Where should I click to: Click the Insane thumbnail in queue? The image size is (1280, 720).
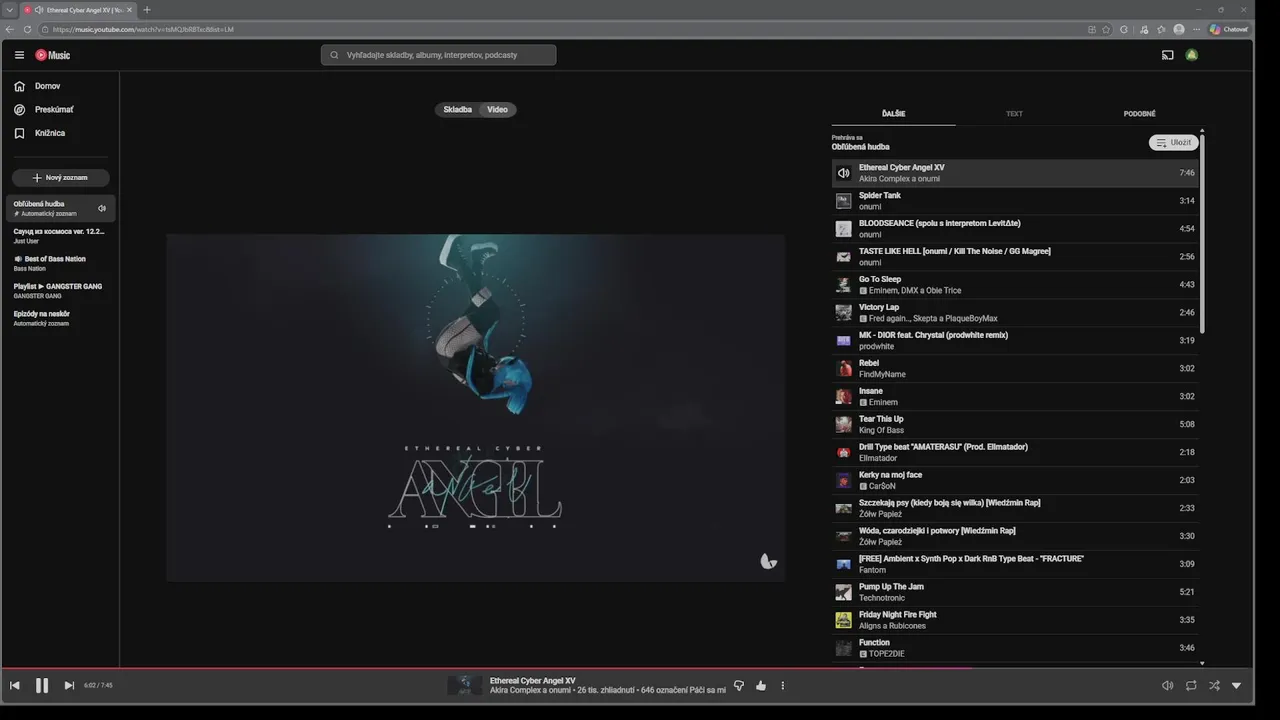(843, 397)
